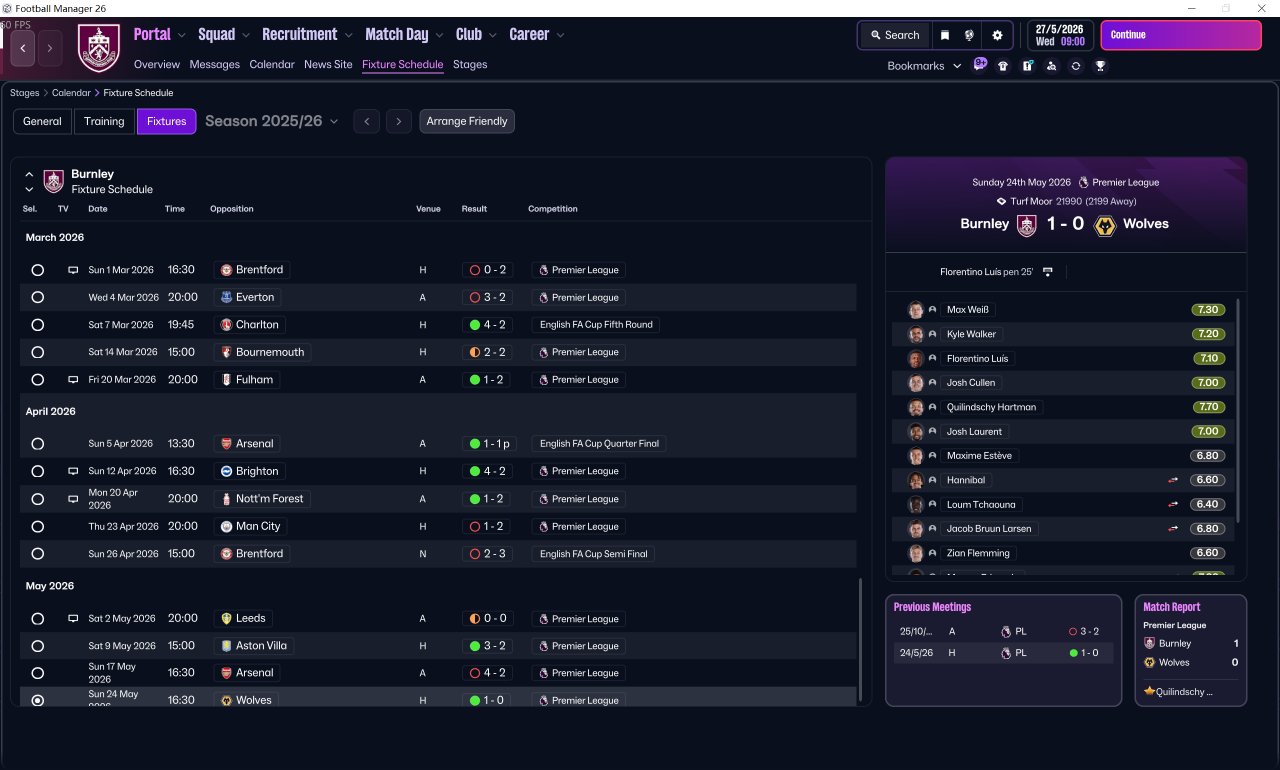
Task: Click the player ratings list scrollbar
Action: [1239, 410]
